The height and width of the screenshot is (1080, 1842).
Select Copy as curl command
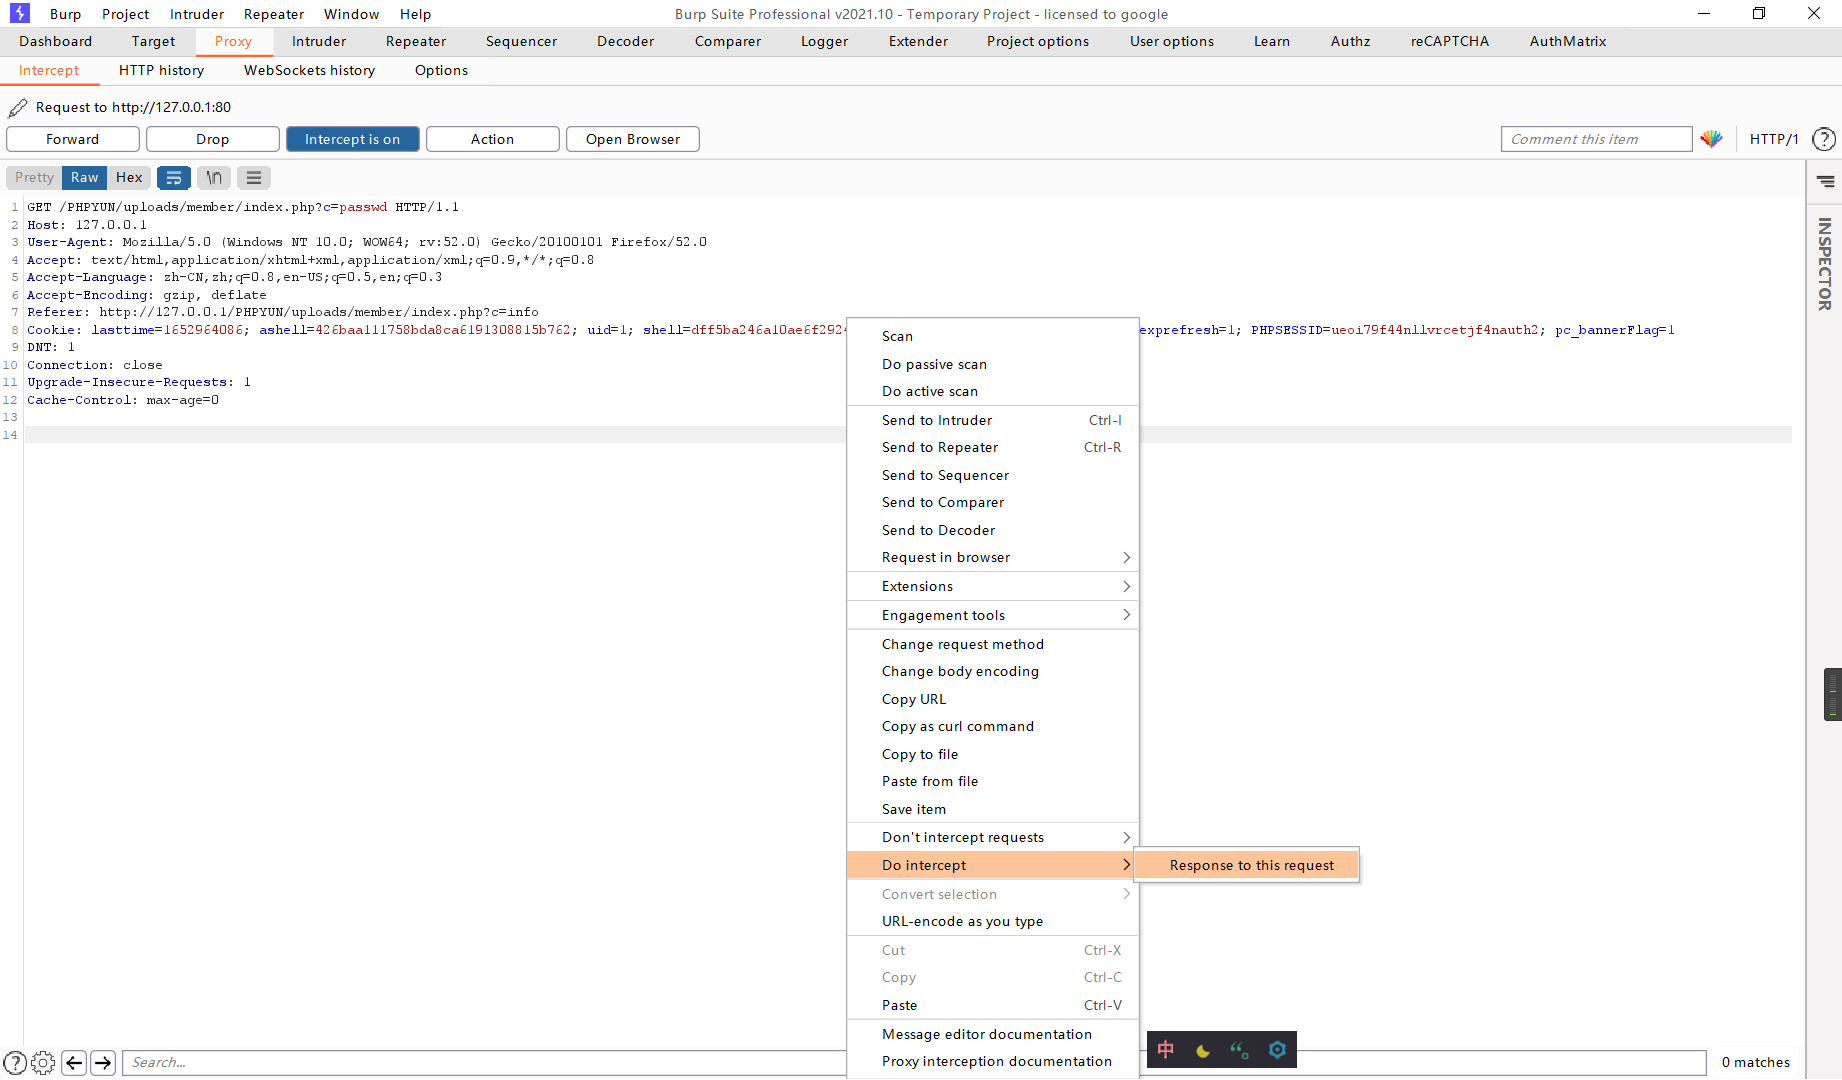point(993,726)
